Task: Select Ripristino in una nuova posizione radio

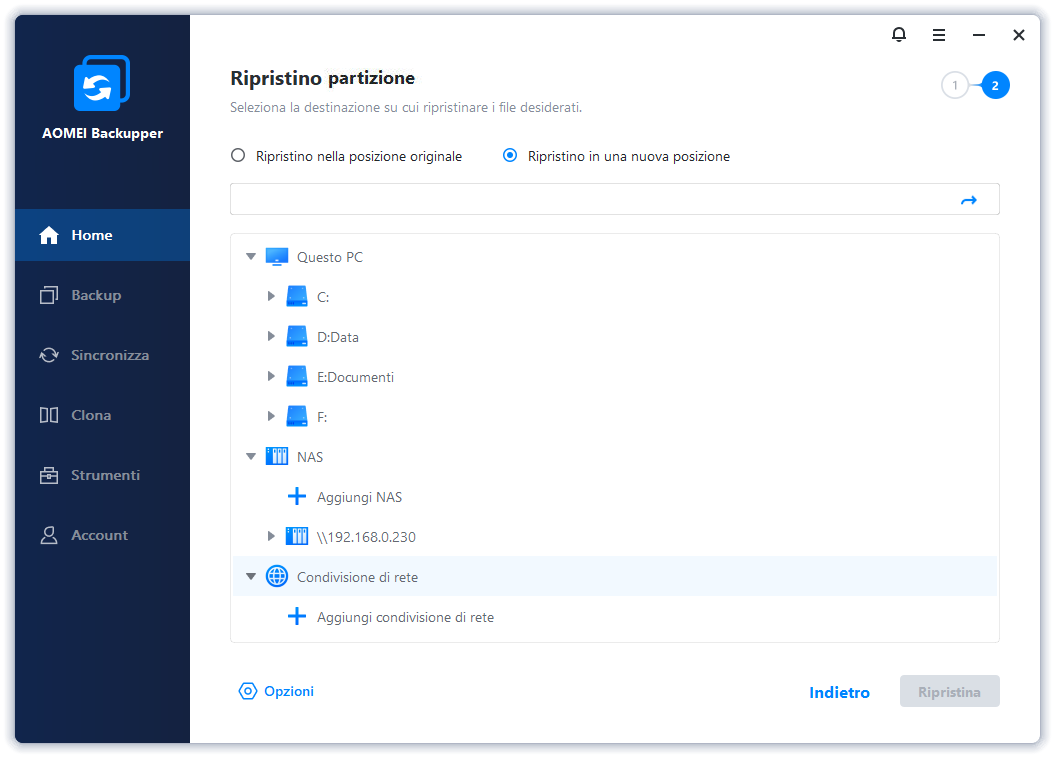Action: click(510, 156)
